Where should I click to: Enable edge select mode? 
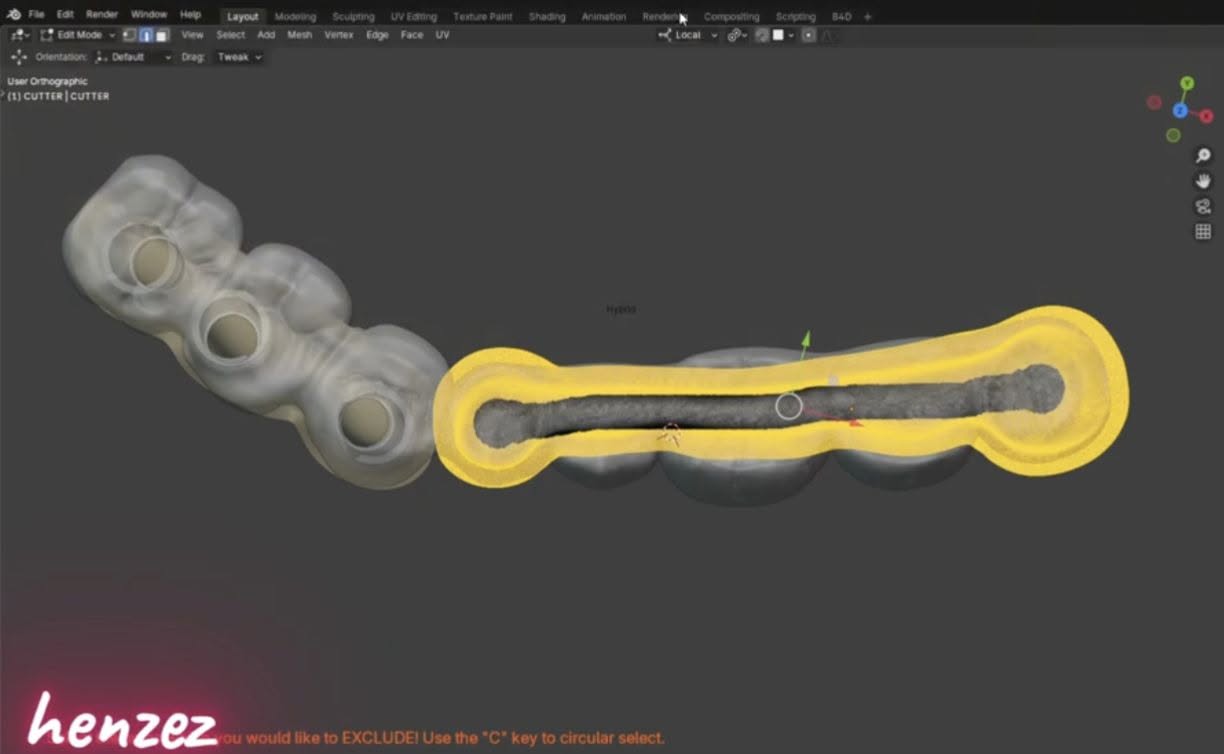tap(145, 35)
